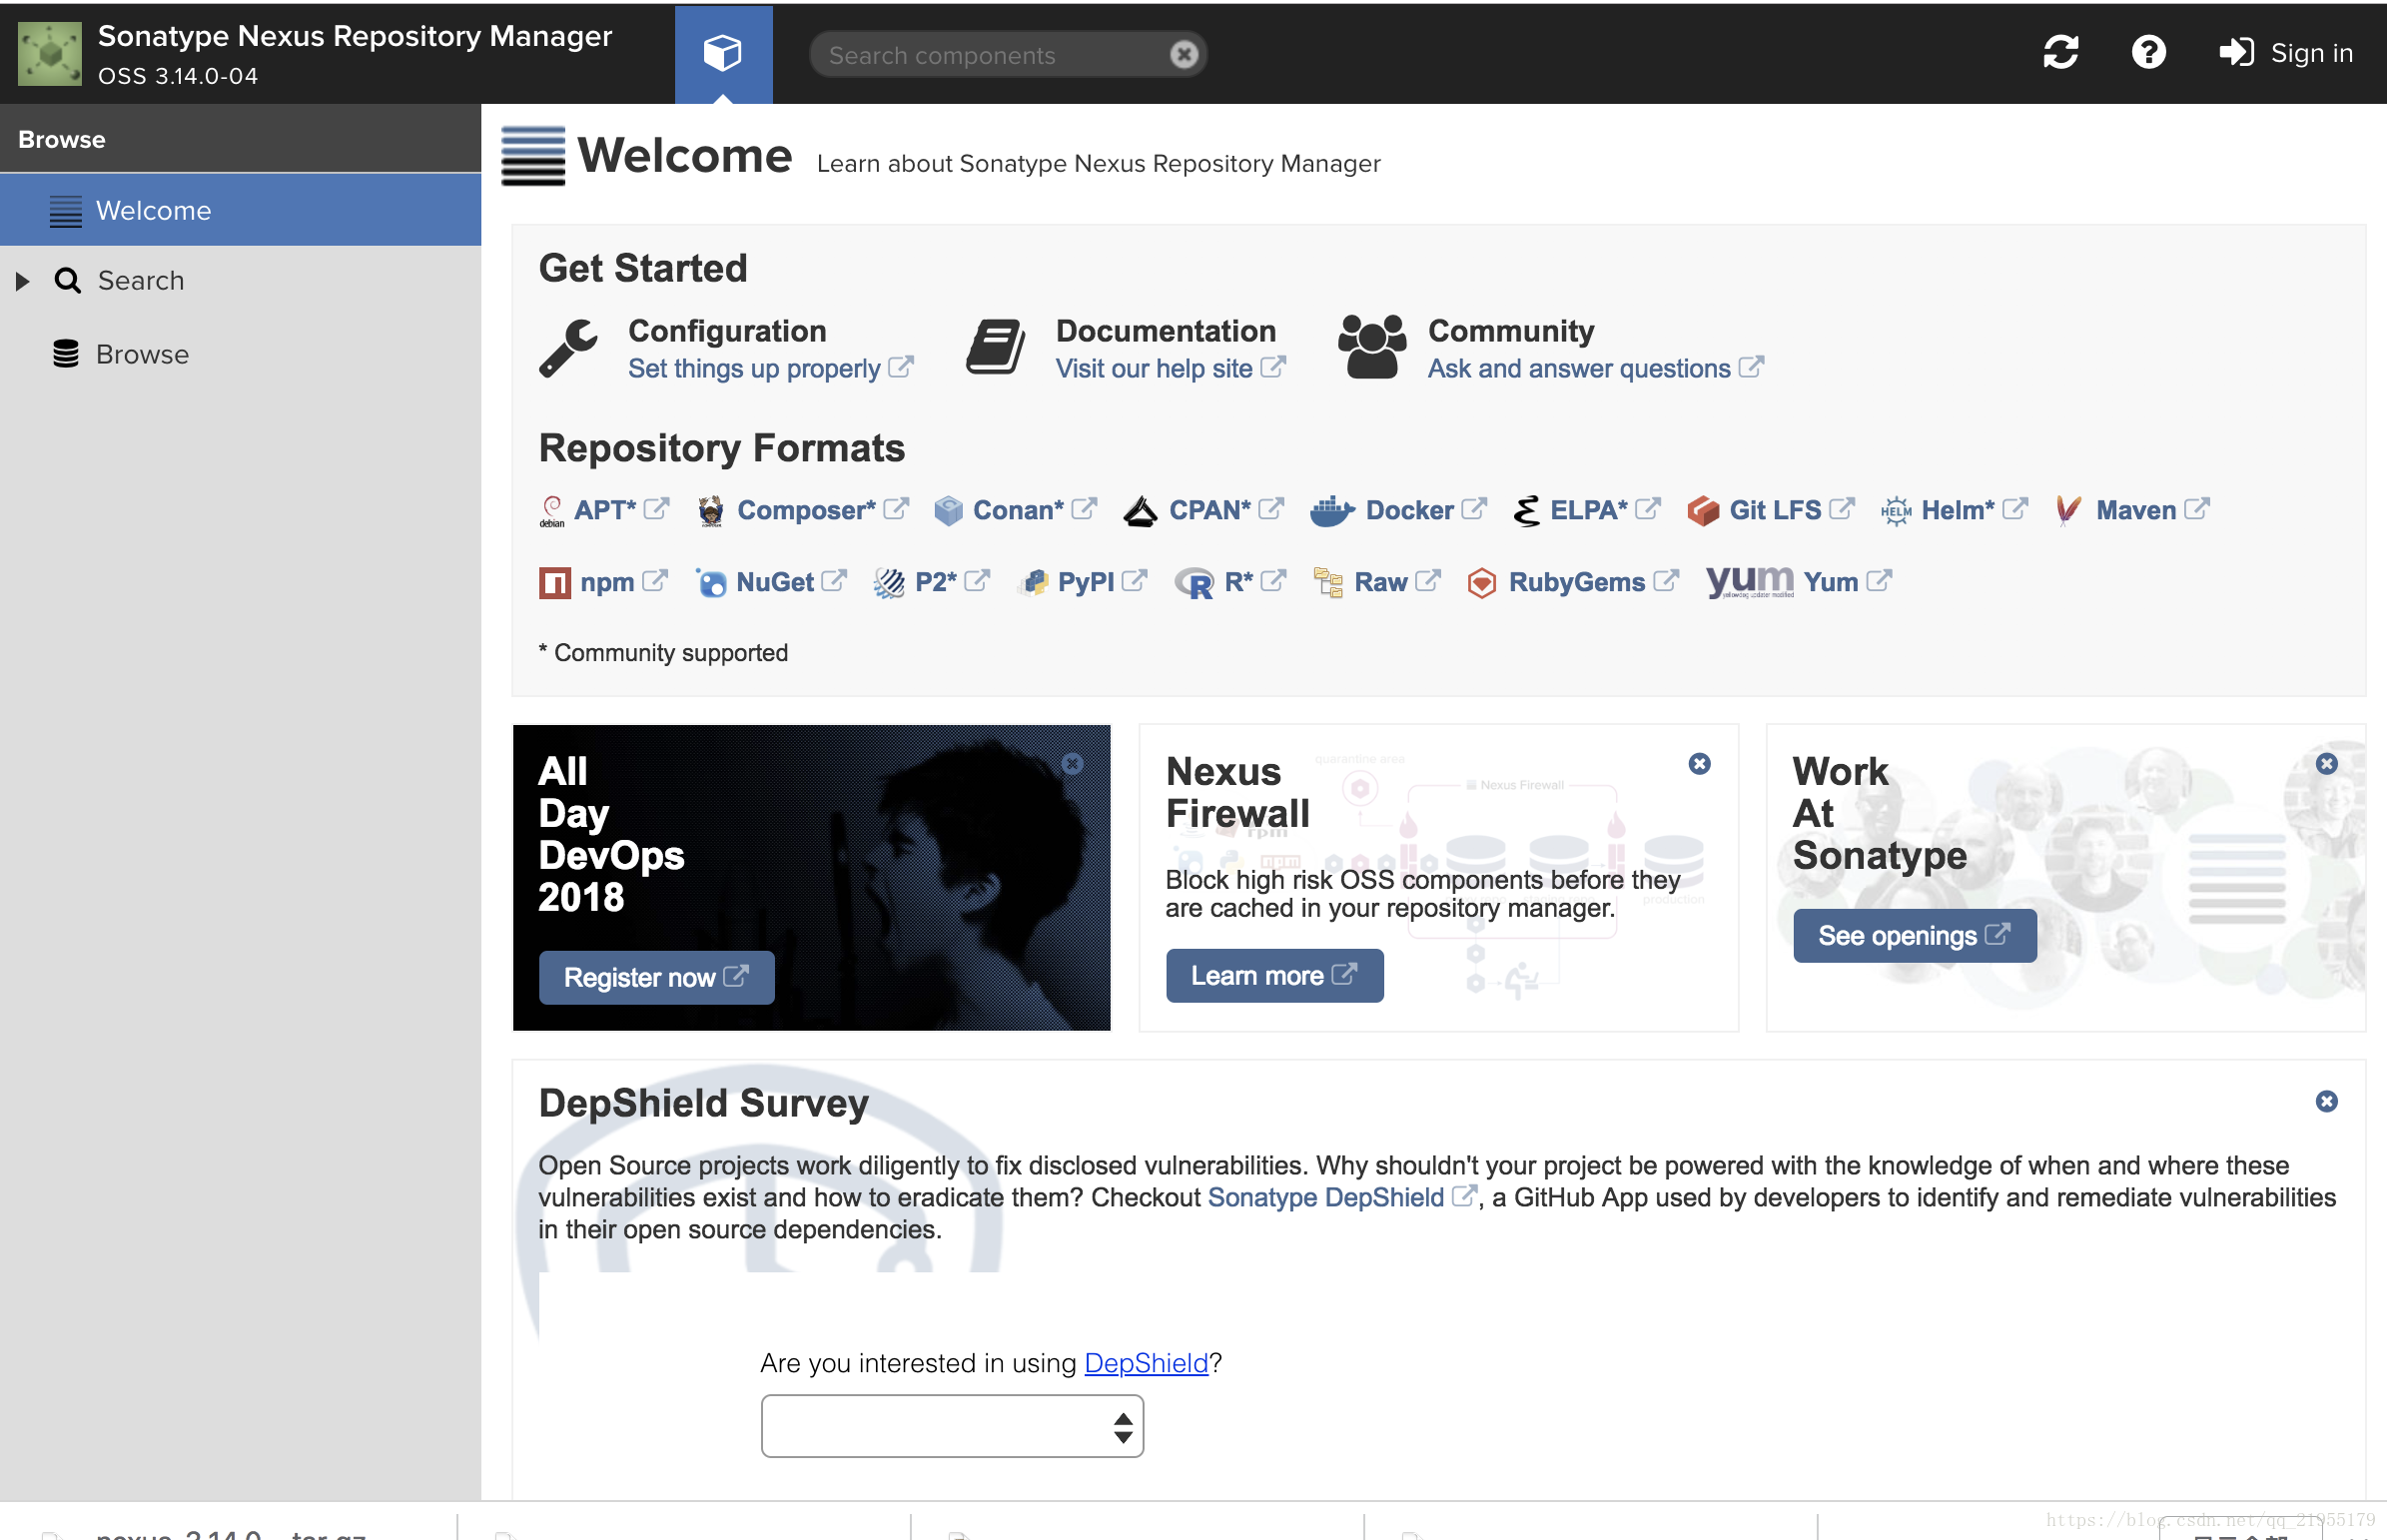Viewport: 2387px width, 1540px height.
Task: Click the Docker whale icon
Action: pos(1332,511)
